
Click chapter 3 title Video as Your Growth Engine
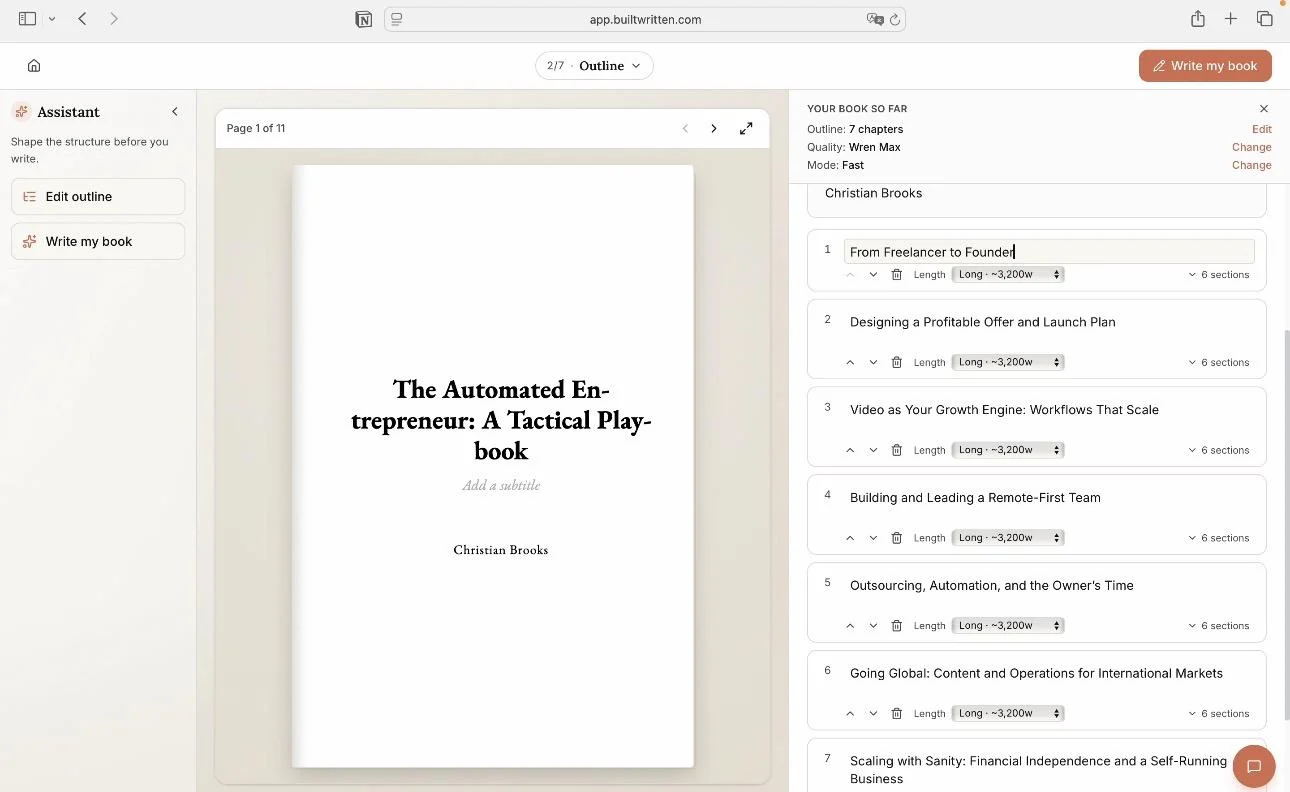[1004, 410]
